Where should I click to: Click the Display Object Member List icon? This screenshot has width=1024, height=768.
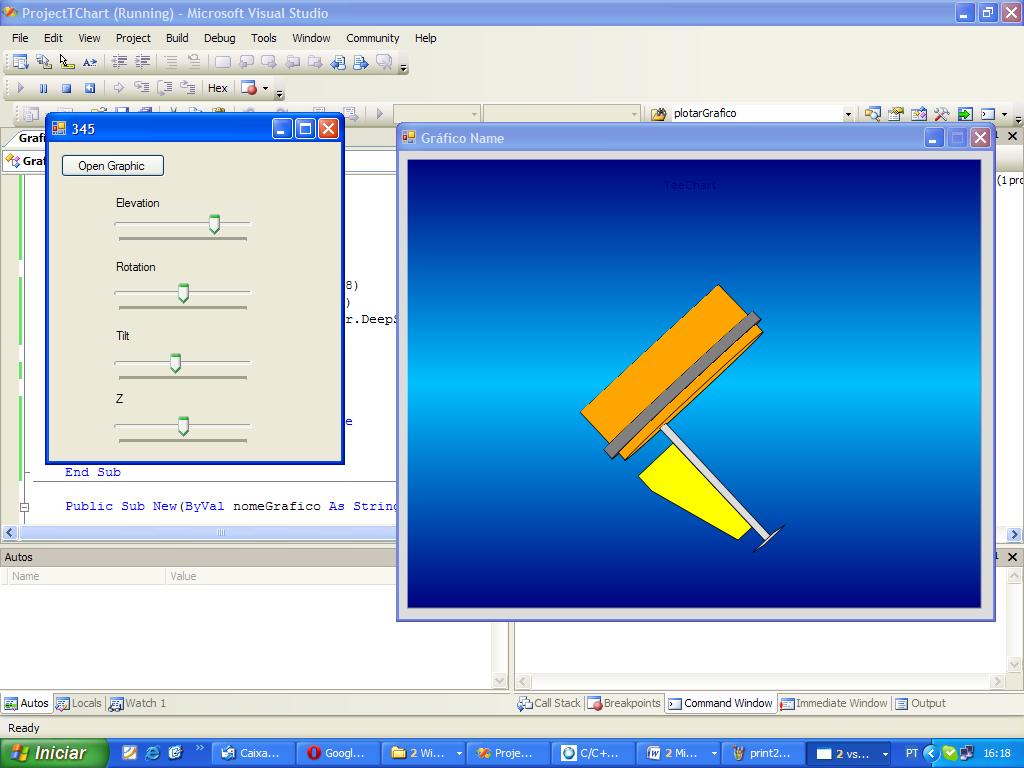(20, 62)
